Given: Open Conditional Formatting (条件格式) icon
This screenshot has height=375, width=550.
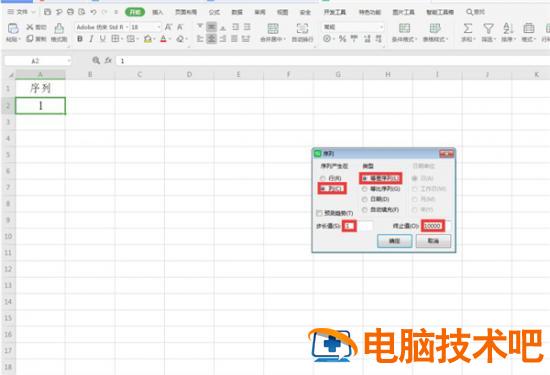Looking at the screenshot, I should tap(404, 28).
